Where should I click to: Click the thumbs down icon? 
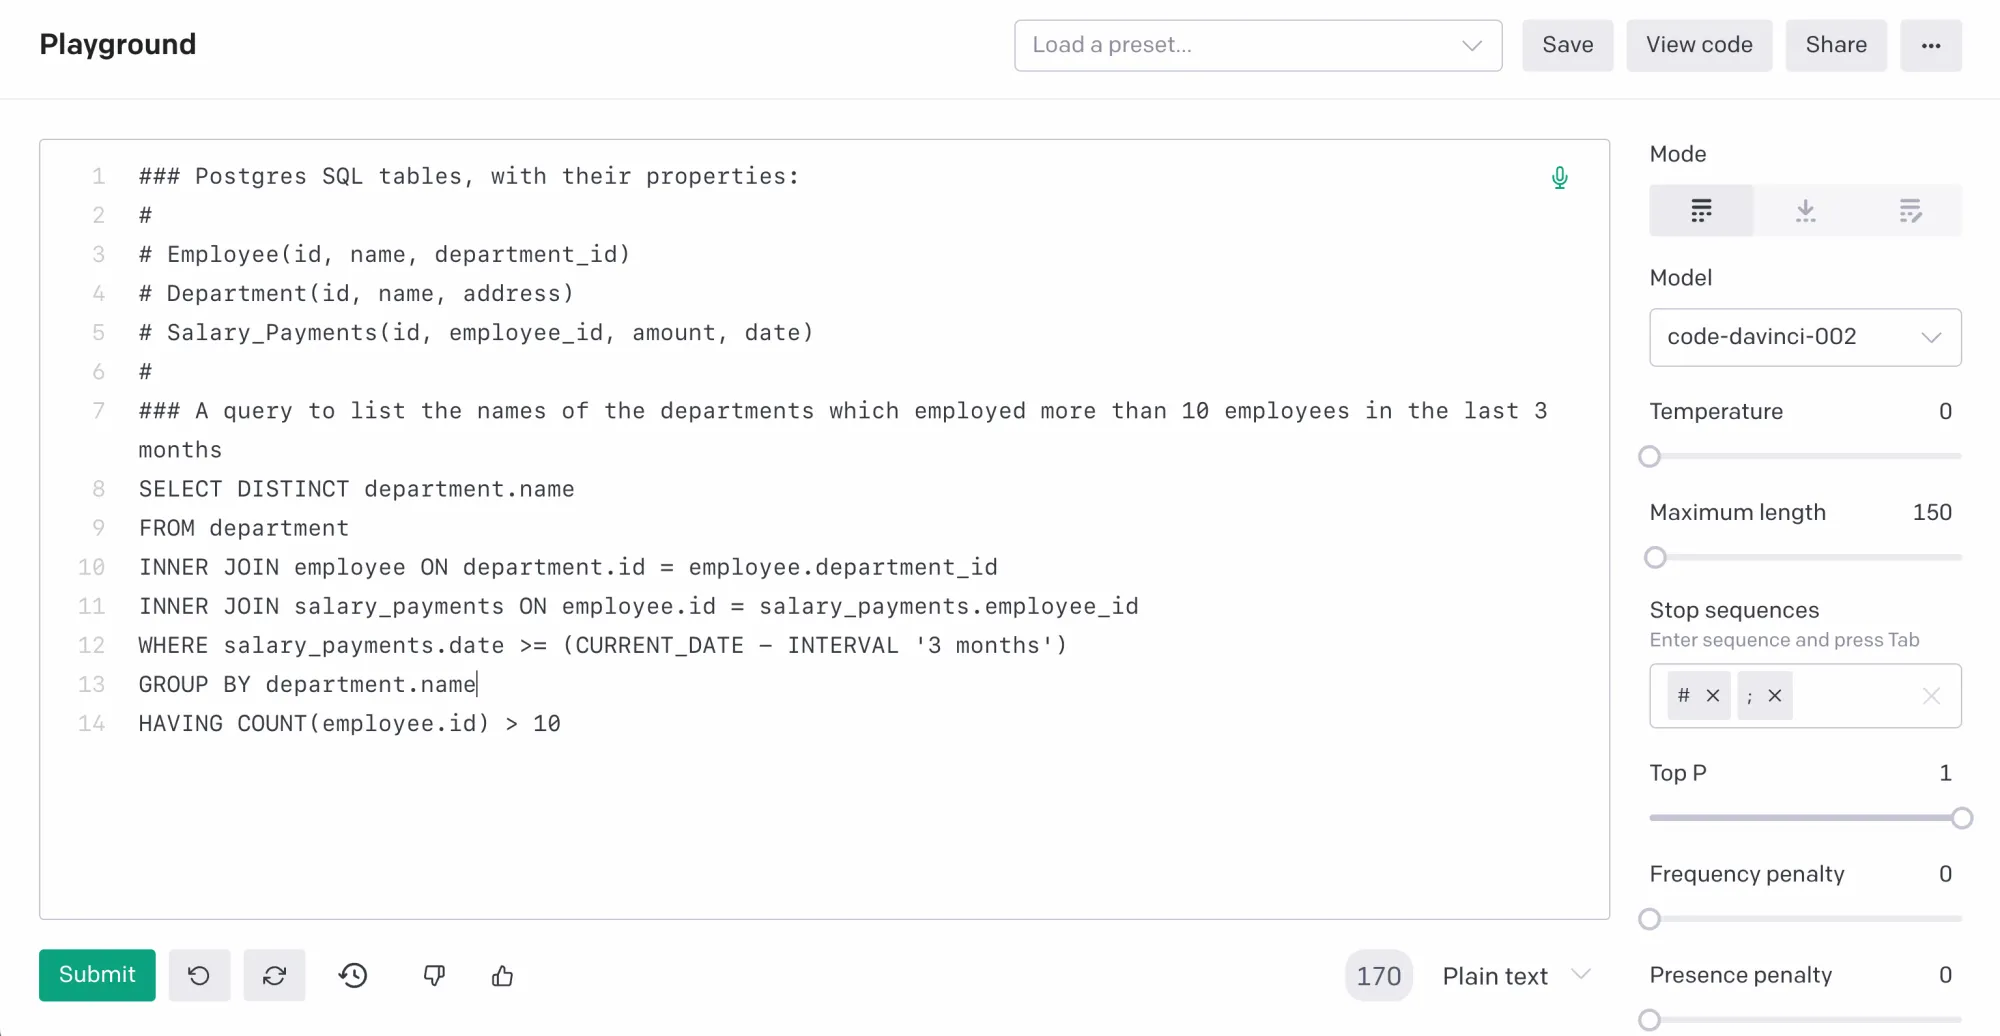[x=434, y=975]
